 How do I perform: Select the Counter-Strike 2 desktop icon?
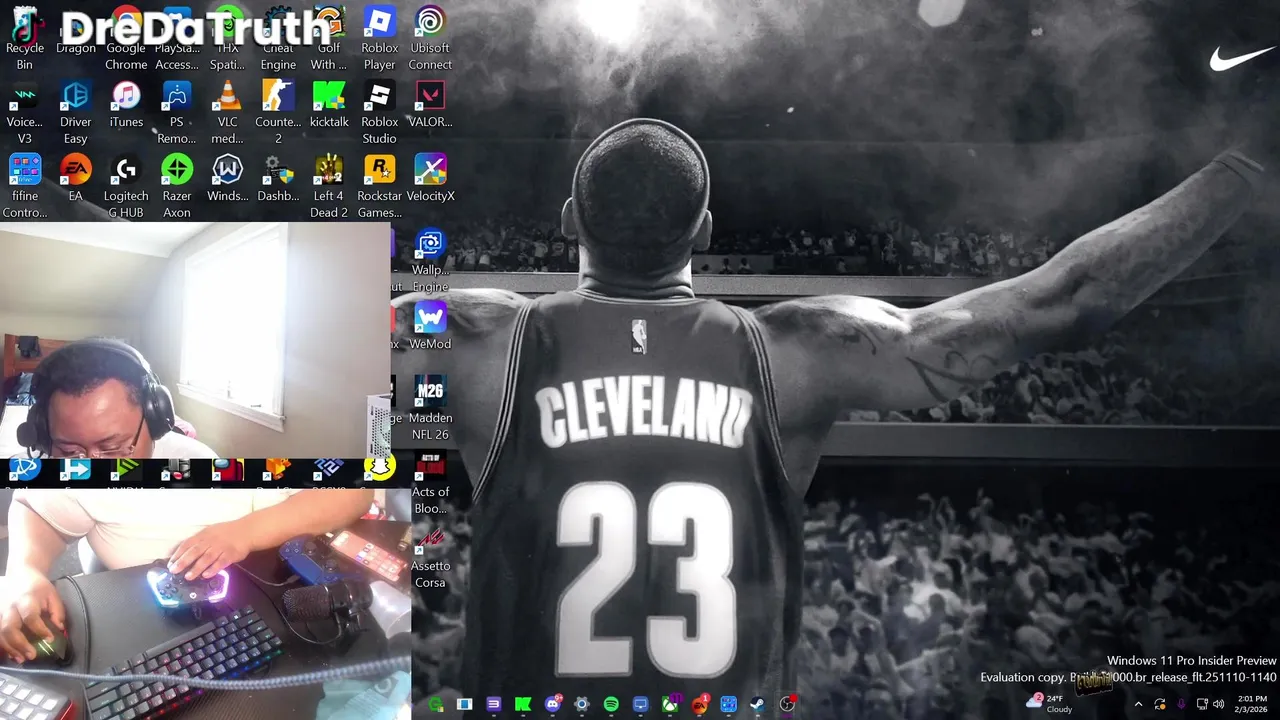pos(278,113)
